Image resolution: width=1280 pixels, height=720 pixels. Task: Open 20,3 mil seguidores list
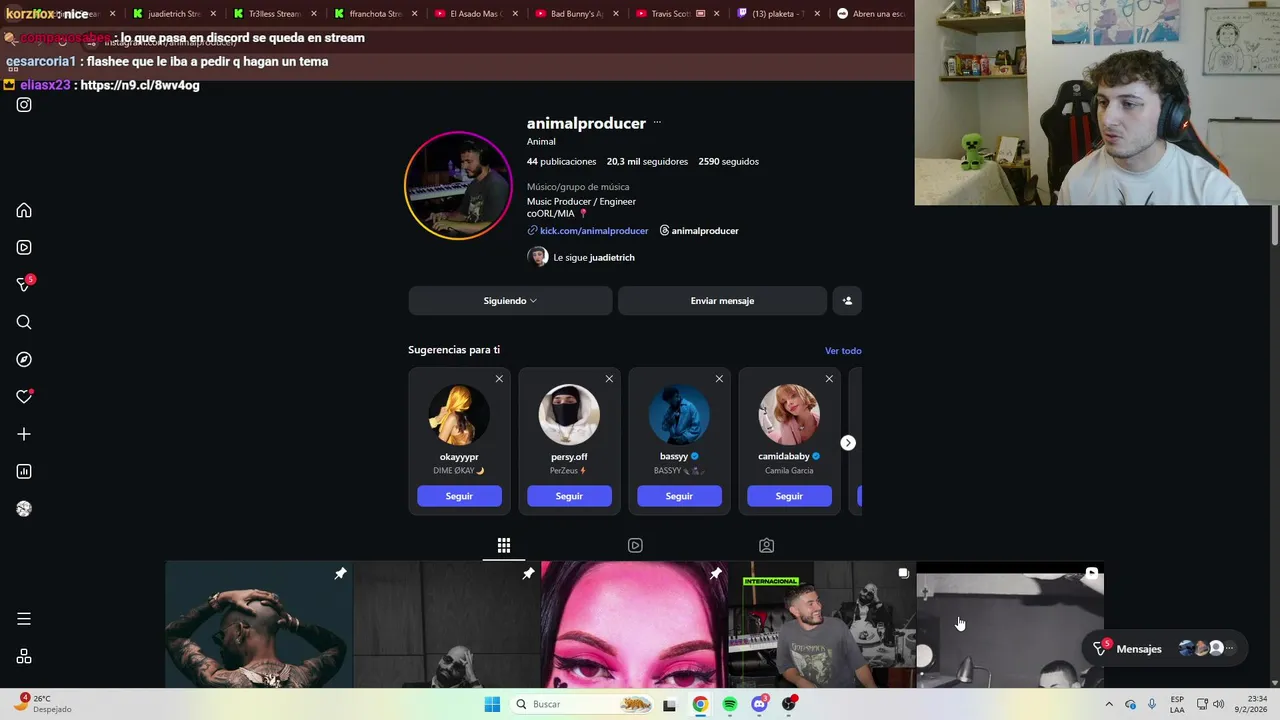pos(647,161)
